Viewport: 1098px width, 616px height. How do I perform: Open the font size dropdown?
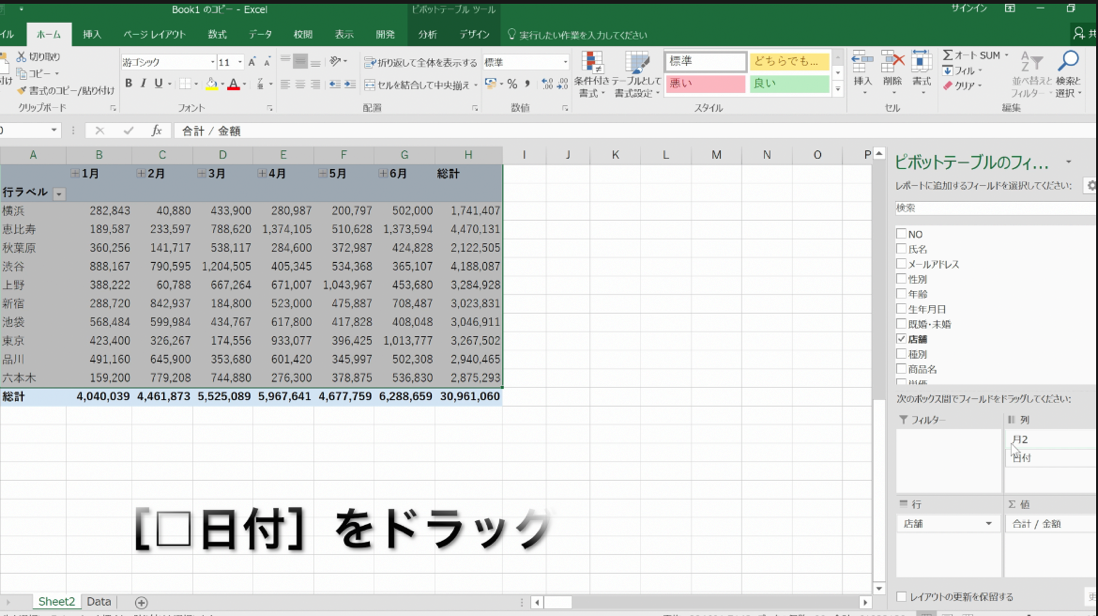(x=239, y=62)
